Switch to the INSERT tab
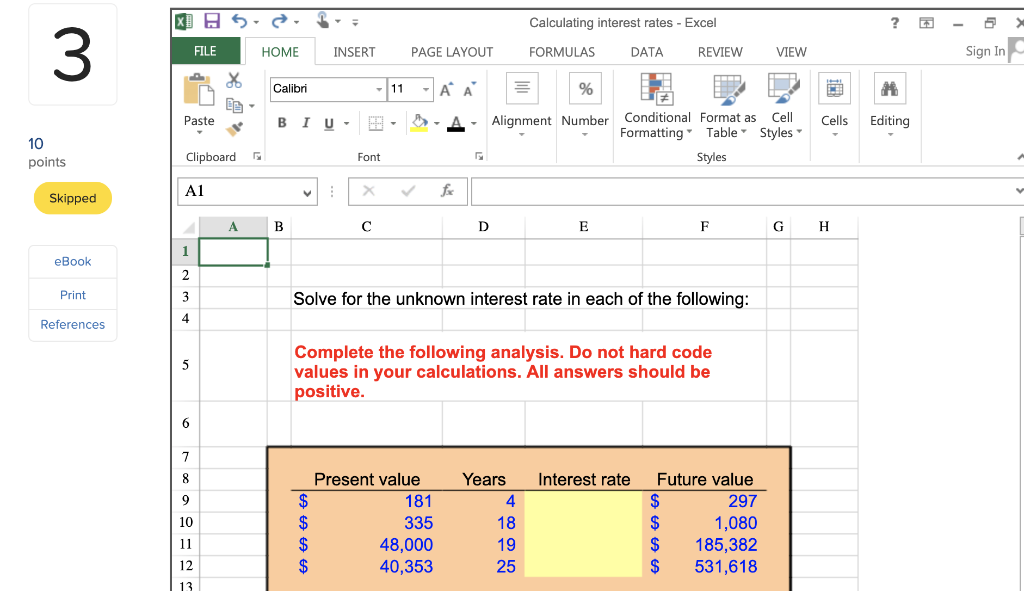1024x591 pixels. 354,52
